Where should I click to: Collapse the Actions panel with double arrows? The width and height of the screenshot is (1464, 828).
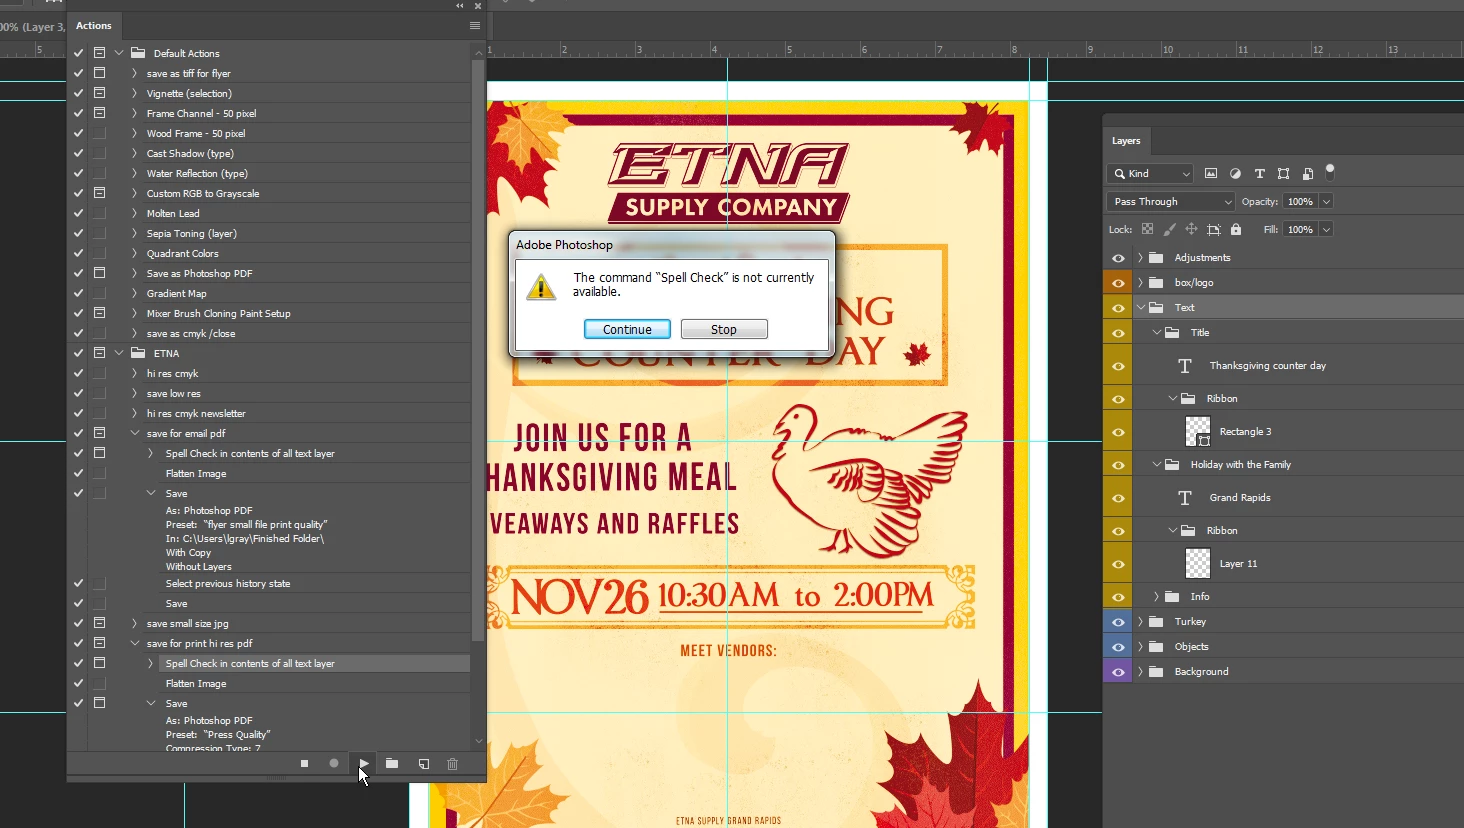[460, 6]
